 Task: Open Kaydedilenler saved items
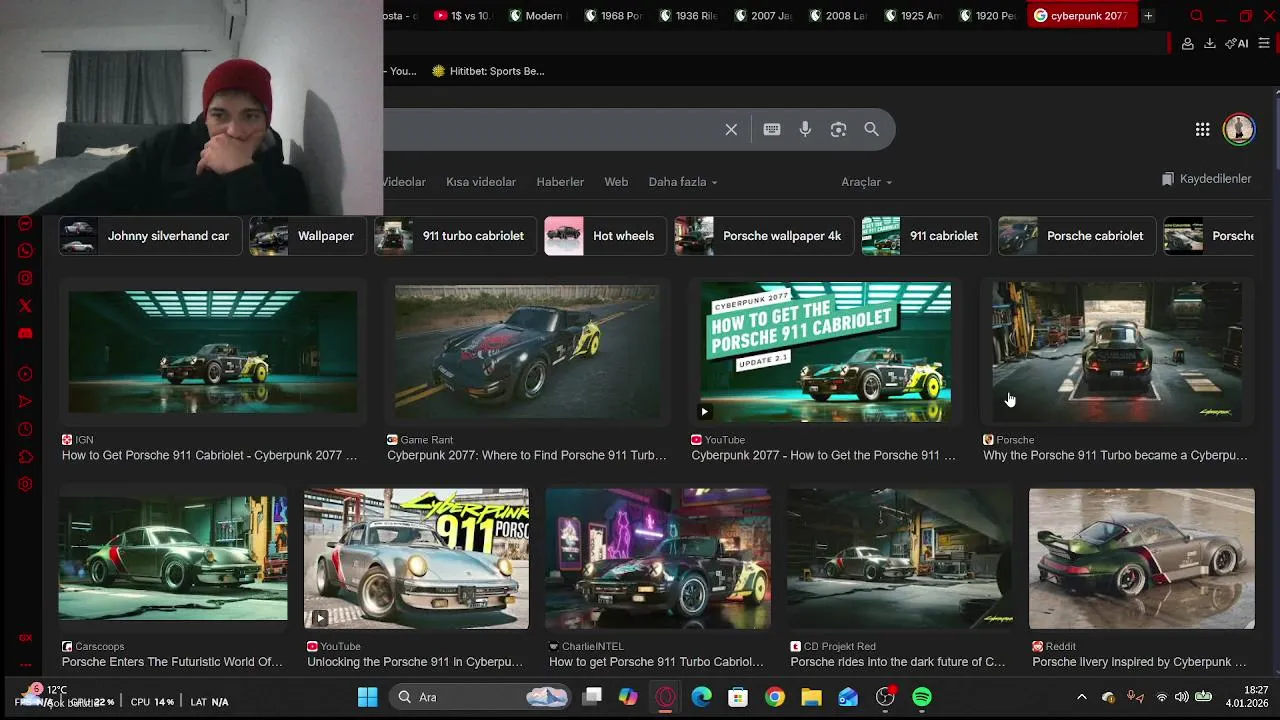click(1207, 179)
